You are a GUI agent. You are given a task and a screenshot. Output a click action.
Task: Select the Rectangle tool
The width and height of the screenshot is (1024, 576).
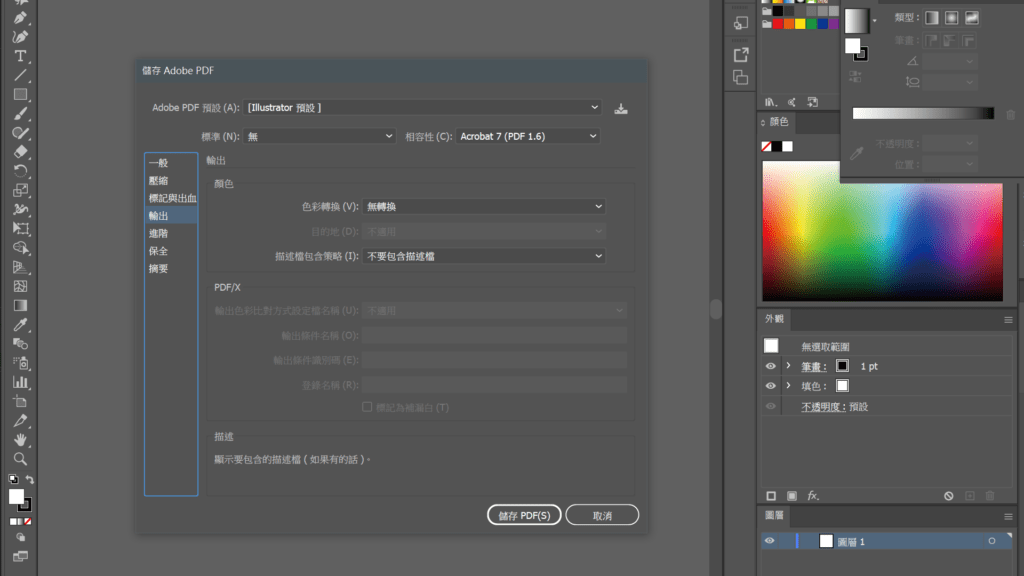[20, 94]
